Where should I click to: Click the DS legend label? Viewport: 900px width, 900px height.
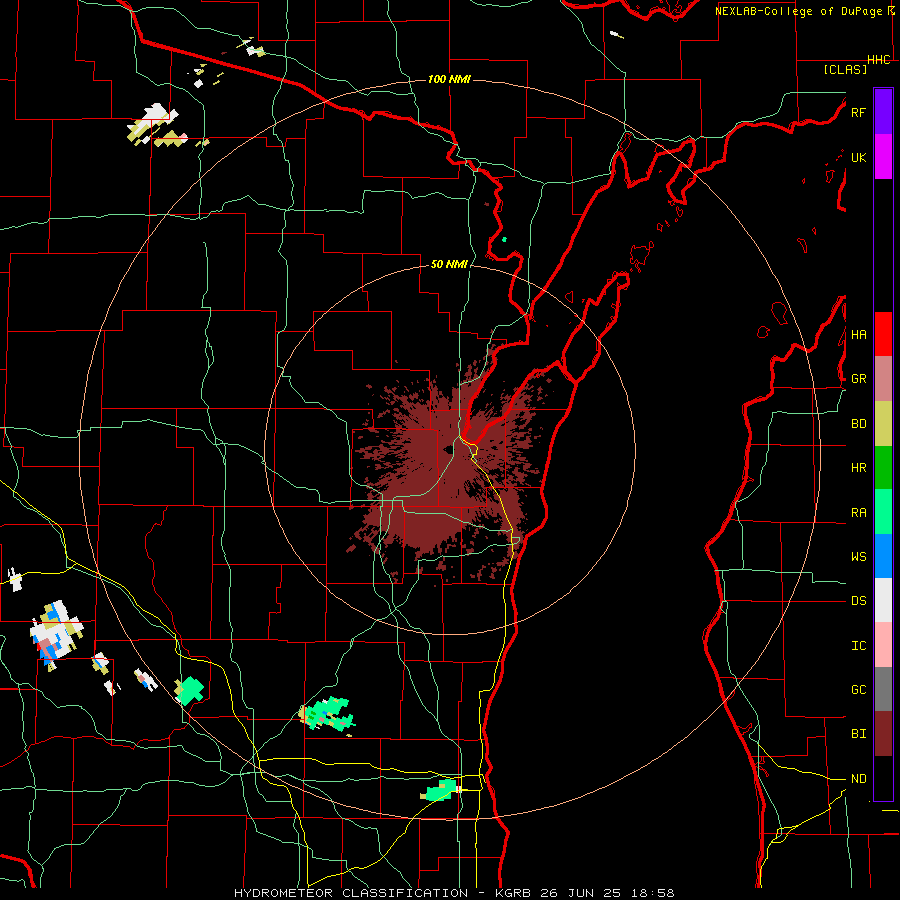(858, 601)
